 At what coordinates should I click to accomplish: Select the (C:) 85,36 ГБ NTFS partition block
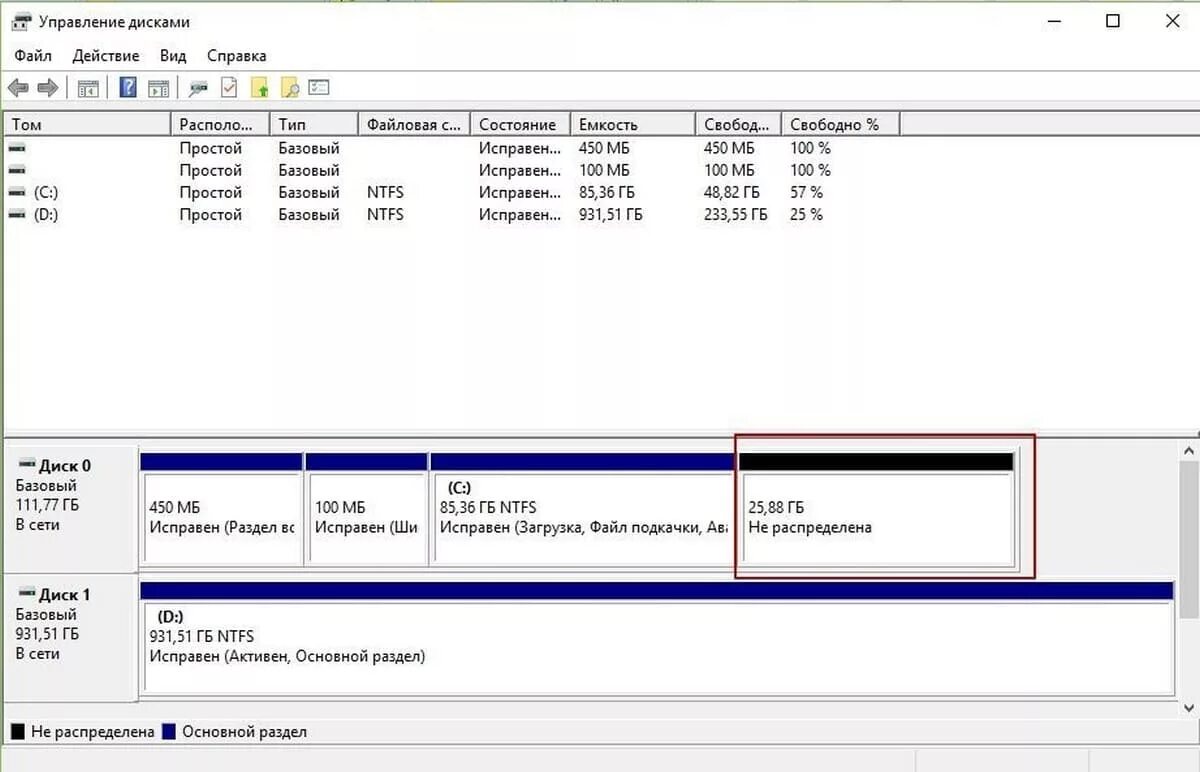click(x=582, y=510)
